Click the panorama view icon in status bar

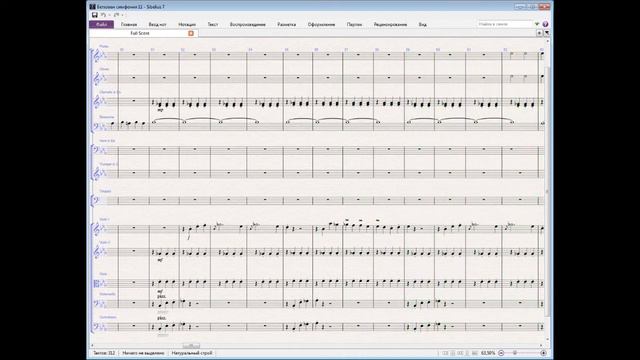pyautogui.click(x=475, y=353)
